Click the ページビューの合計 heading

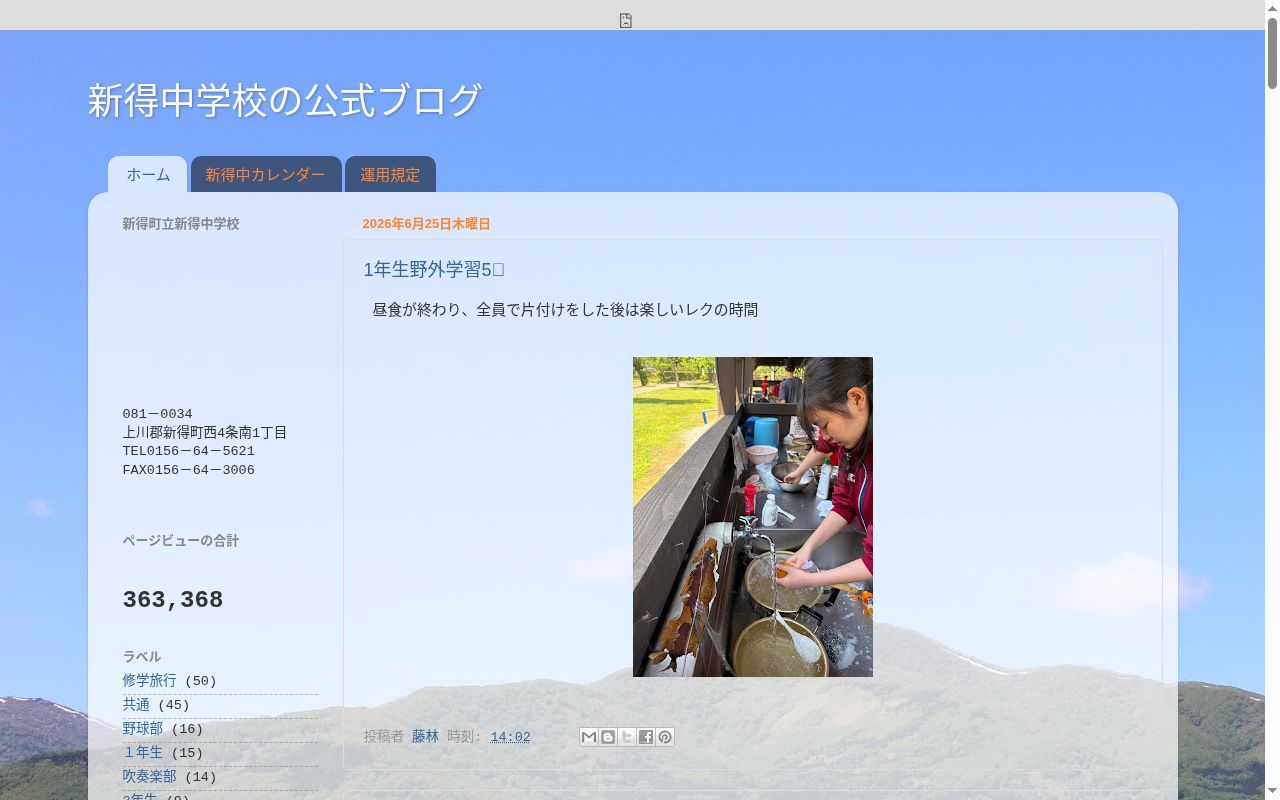coord(181,540)
